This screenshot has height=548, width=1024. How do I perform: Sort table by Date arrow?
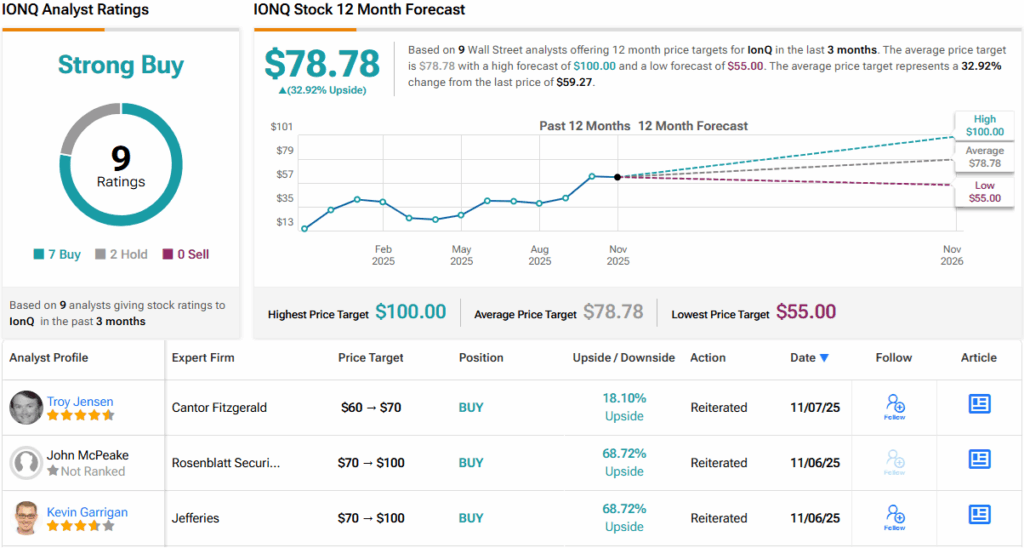824,358
